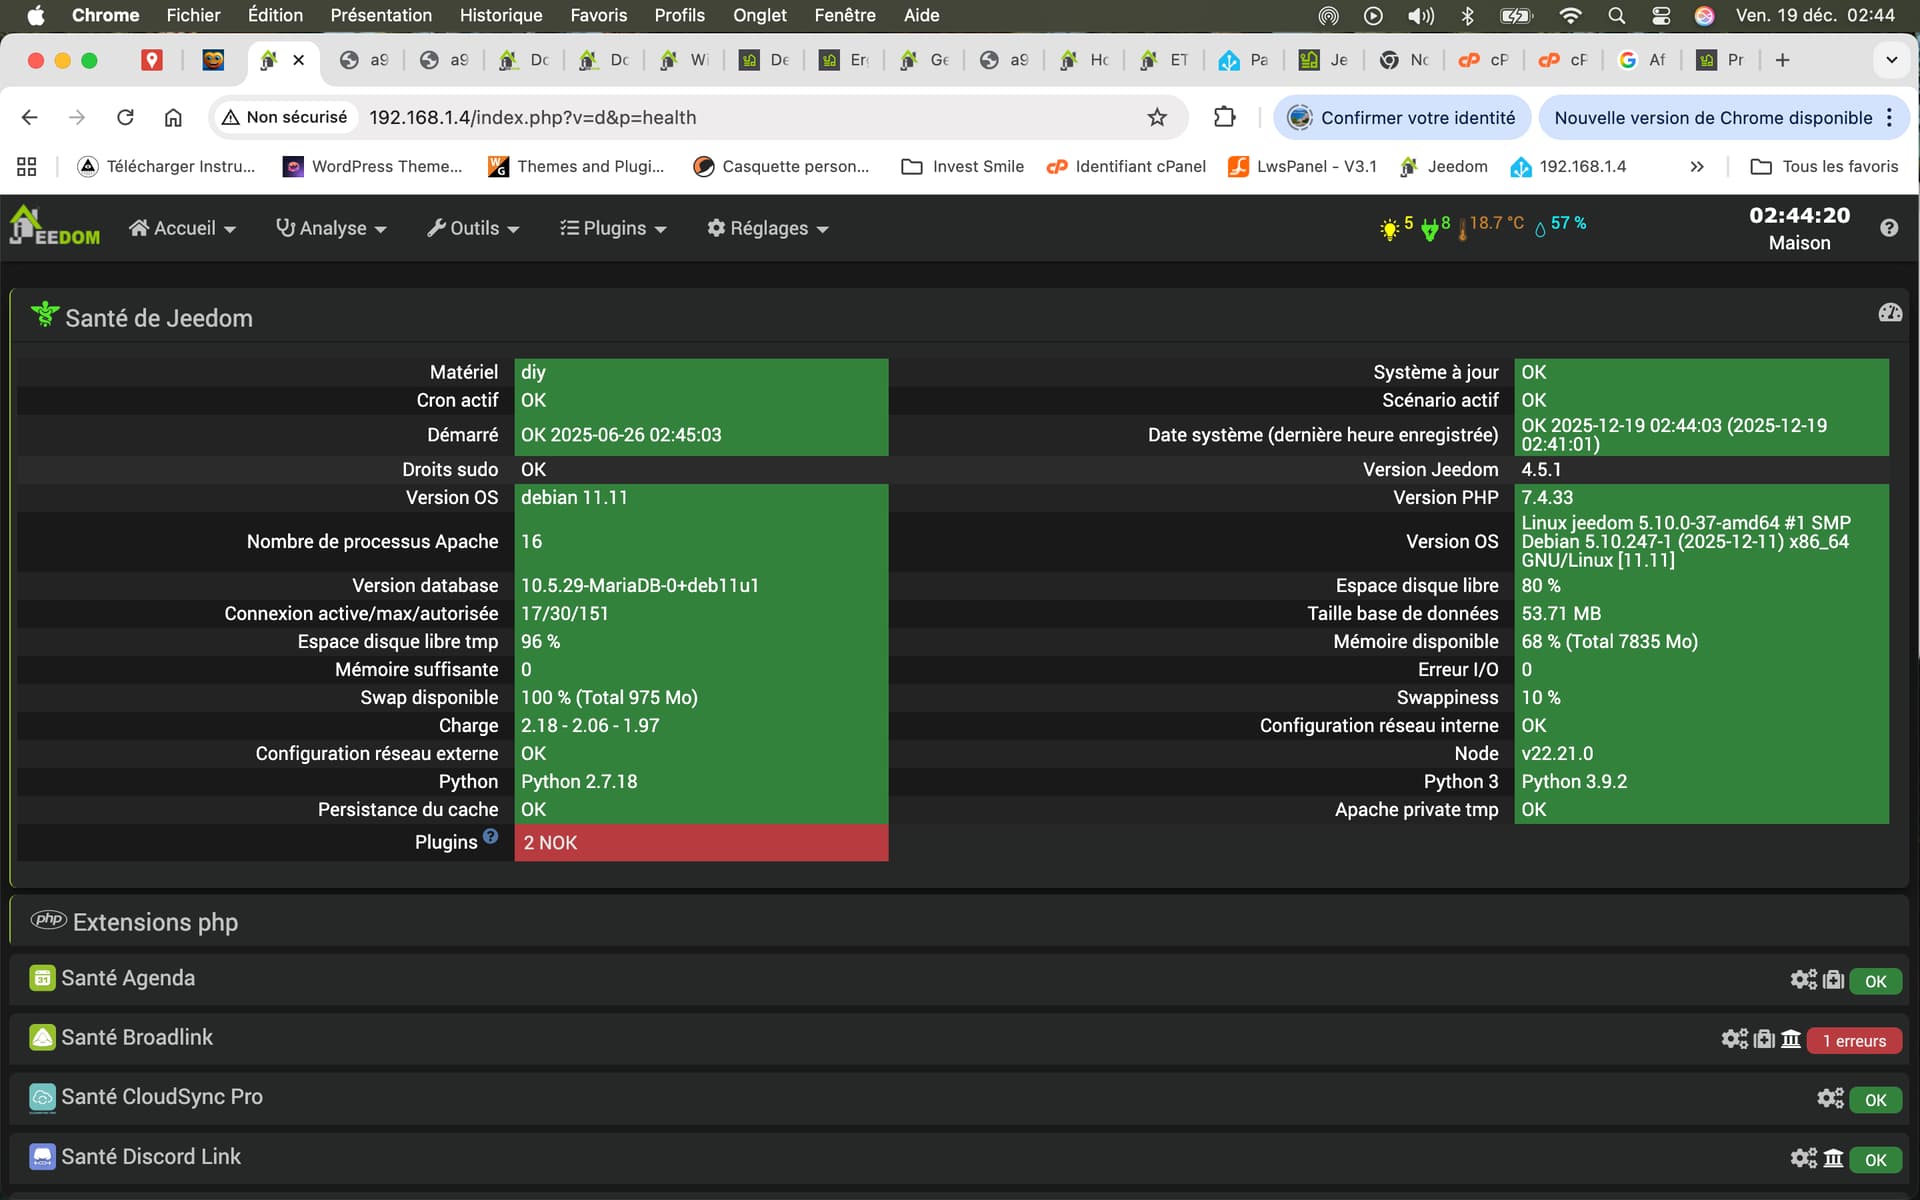Expand the Analyse dropdown menu
This screenshot has width=1920, height=1200.
[x=331, y=228]
